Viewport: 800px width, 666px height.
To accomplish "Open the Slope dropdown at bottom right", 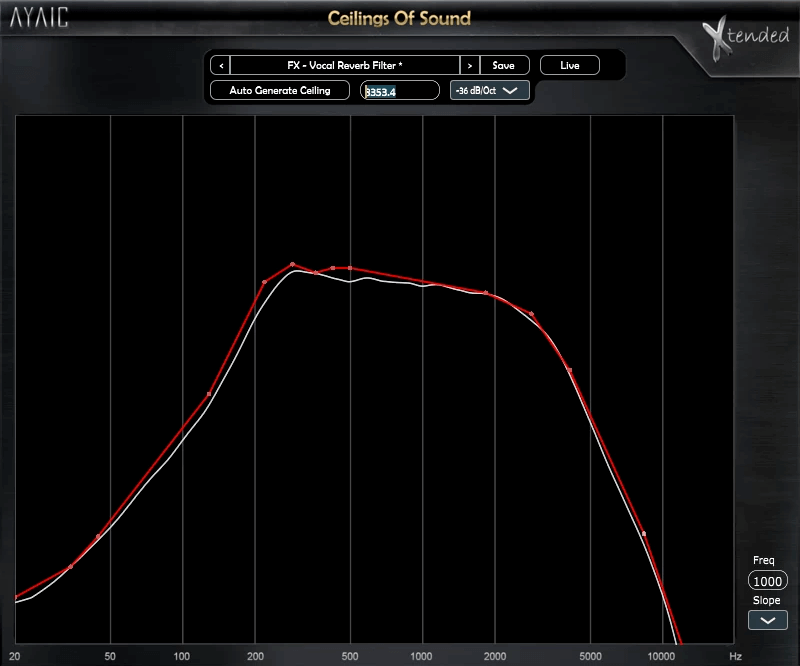I will pos(767,621).
